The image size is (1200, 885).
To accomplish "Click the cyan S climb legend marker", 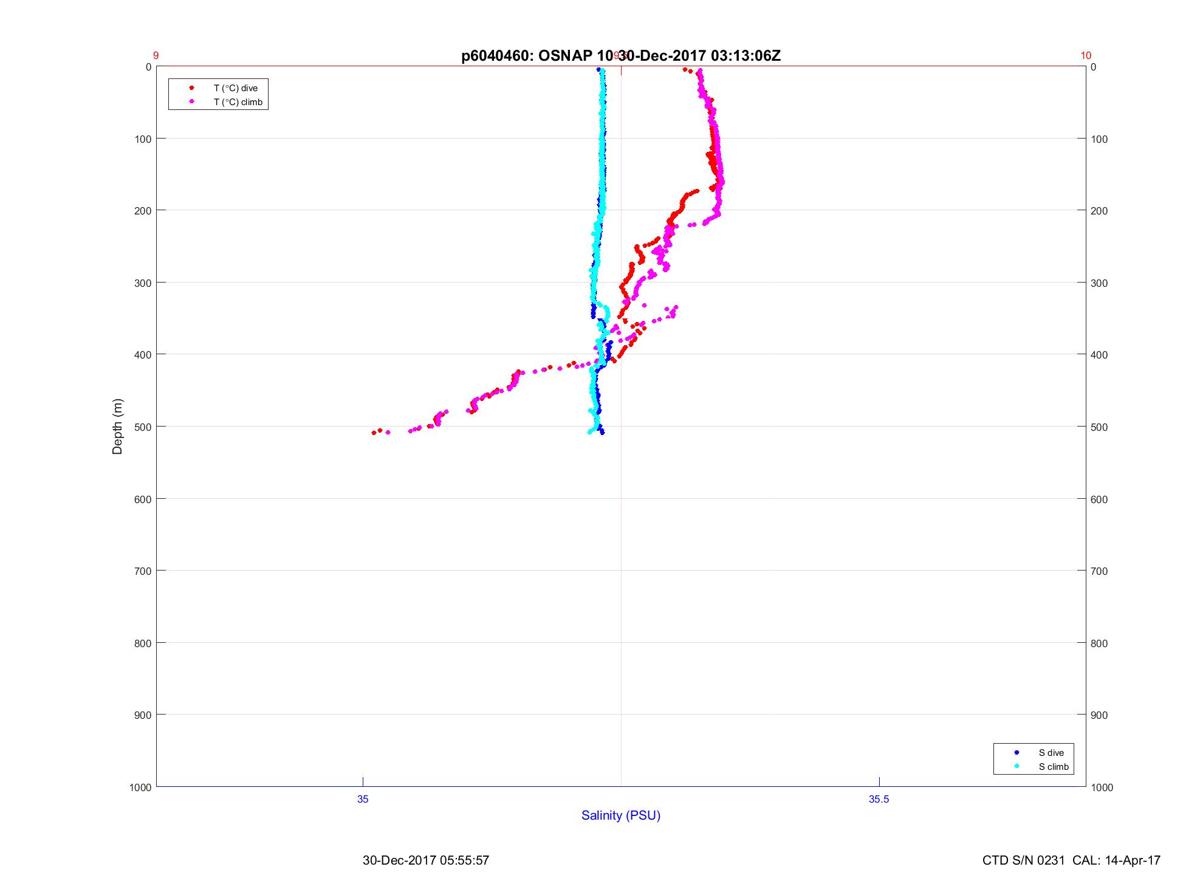I will point(1016,766).
